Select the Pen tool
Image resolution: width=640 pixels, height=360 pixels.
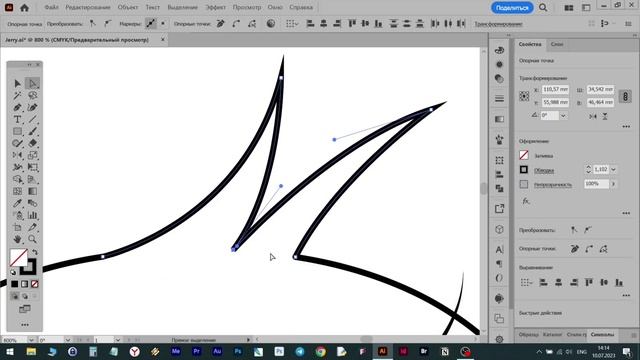click(x=17, y=107)
